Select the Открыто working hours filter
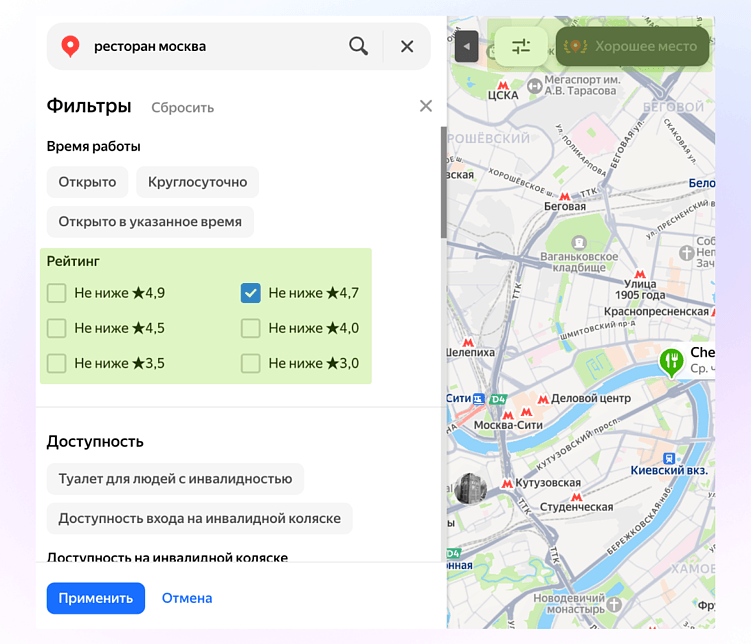 pyautogui.click(x=87, y=182)
